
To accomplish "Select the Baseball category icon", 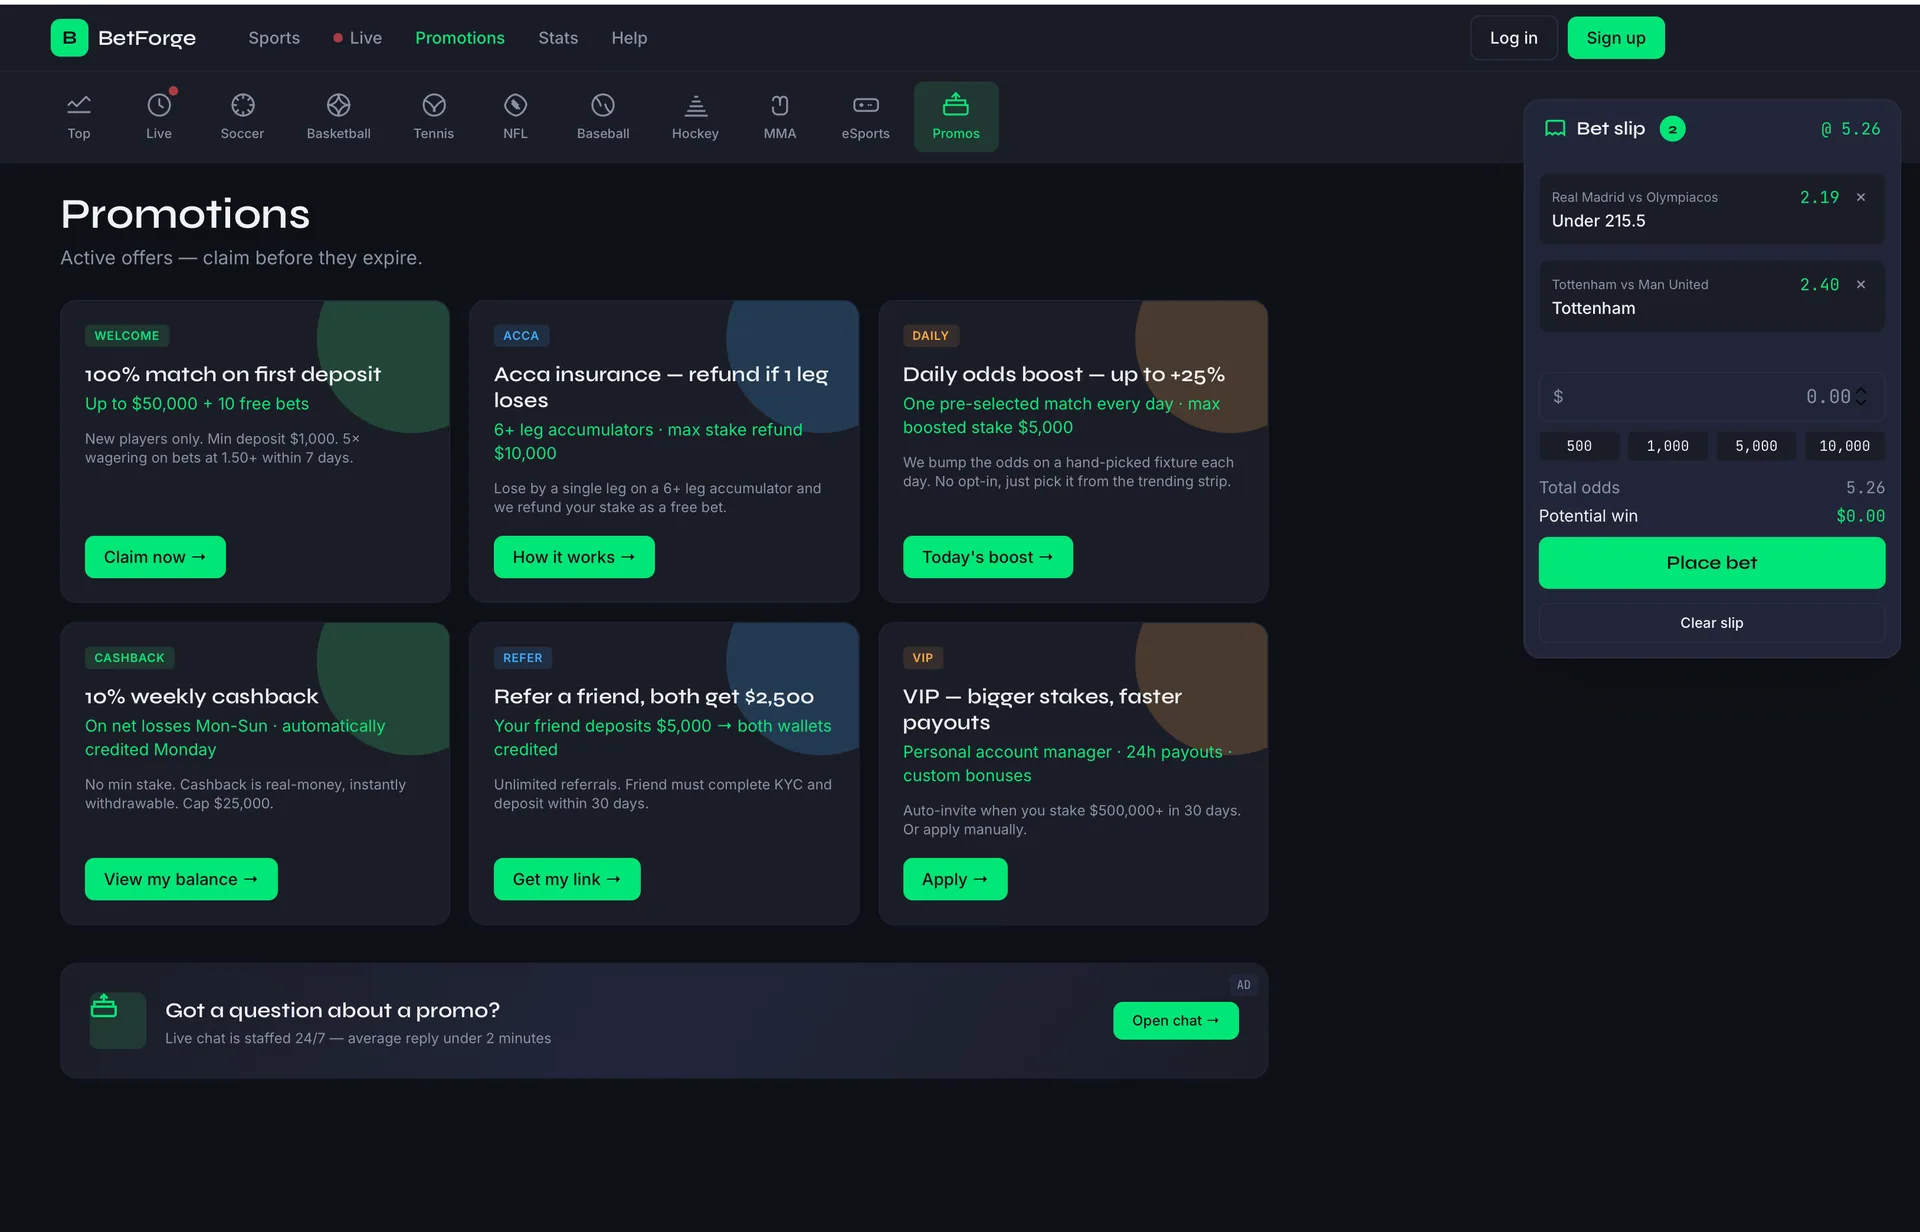I will click(x=603, y=116).
